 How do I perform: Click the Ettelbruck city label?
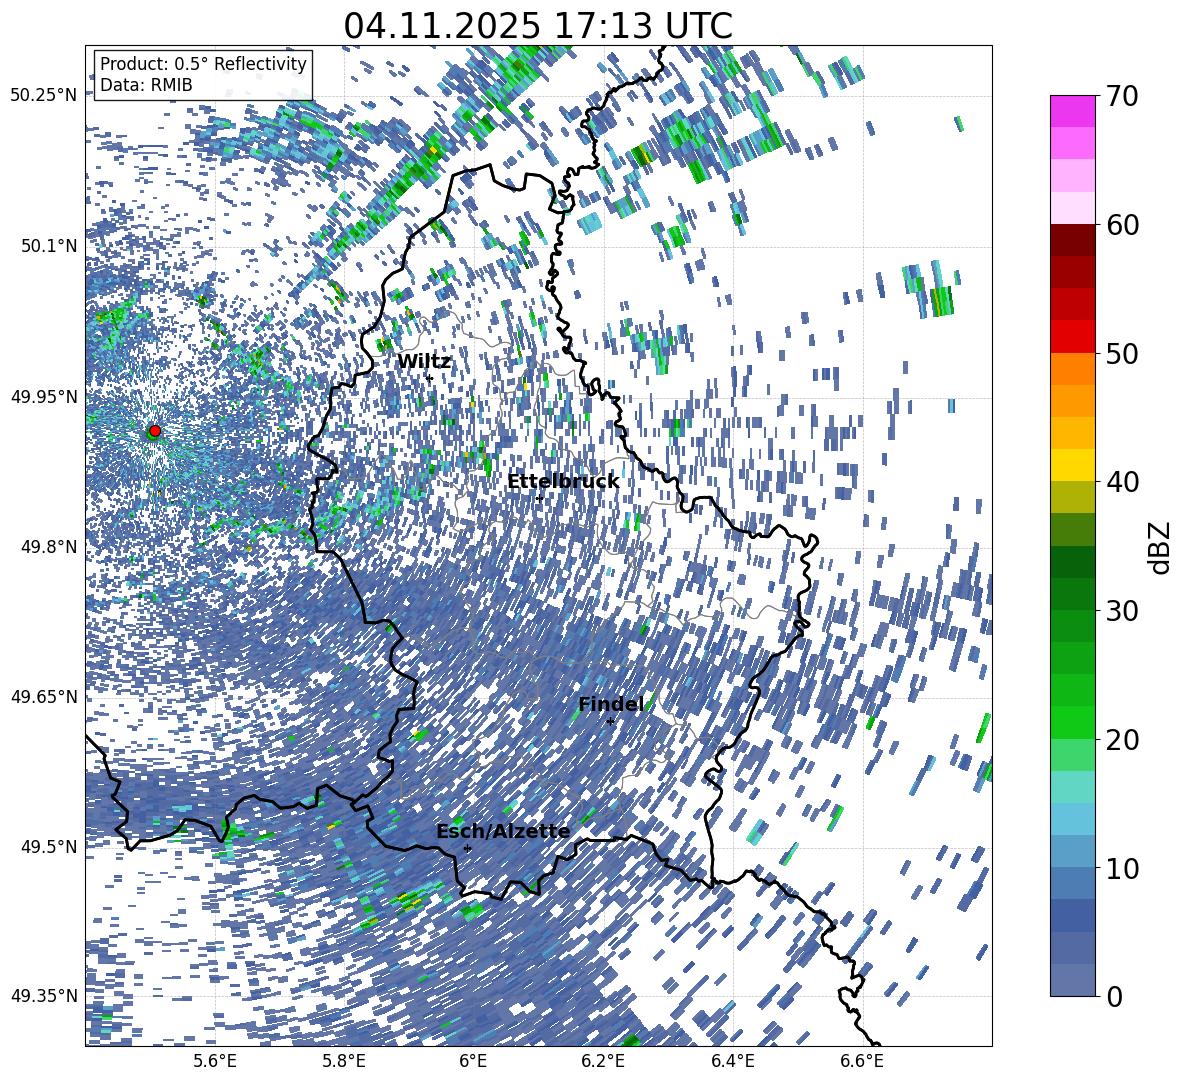pos(563,481)
